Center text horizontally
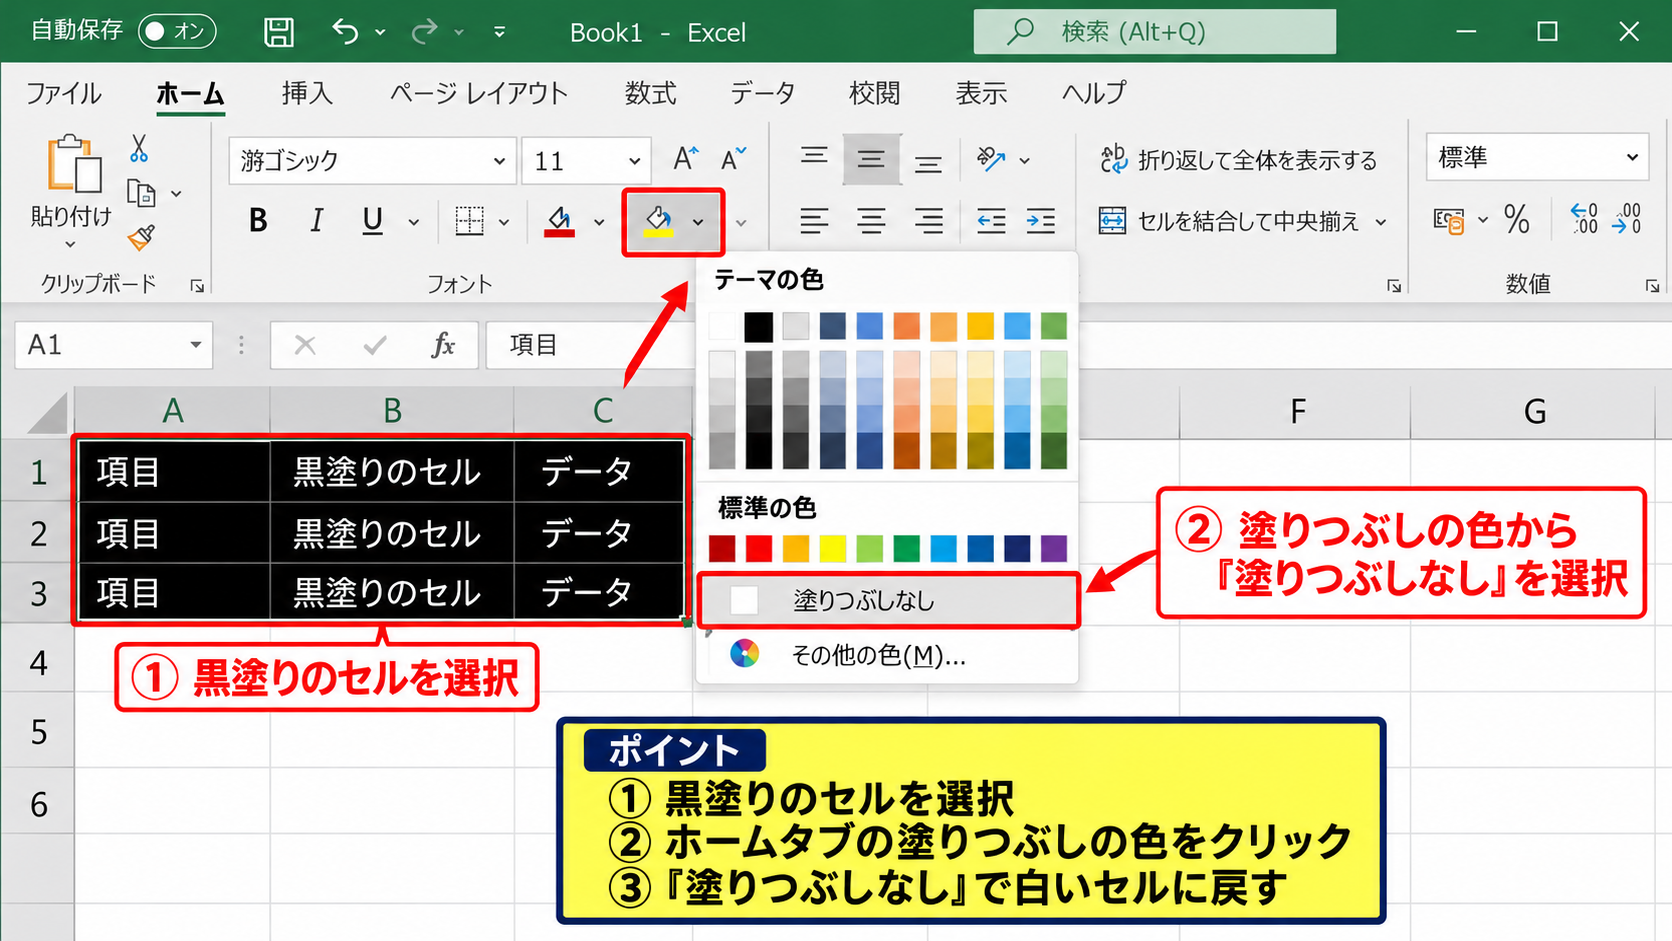1672x941 pixels. pos(871,221)
